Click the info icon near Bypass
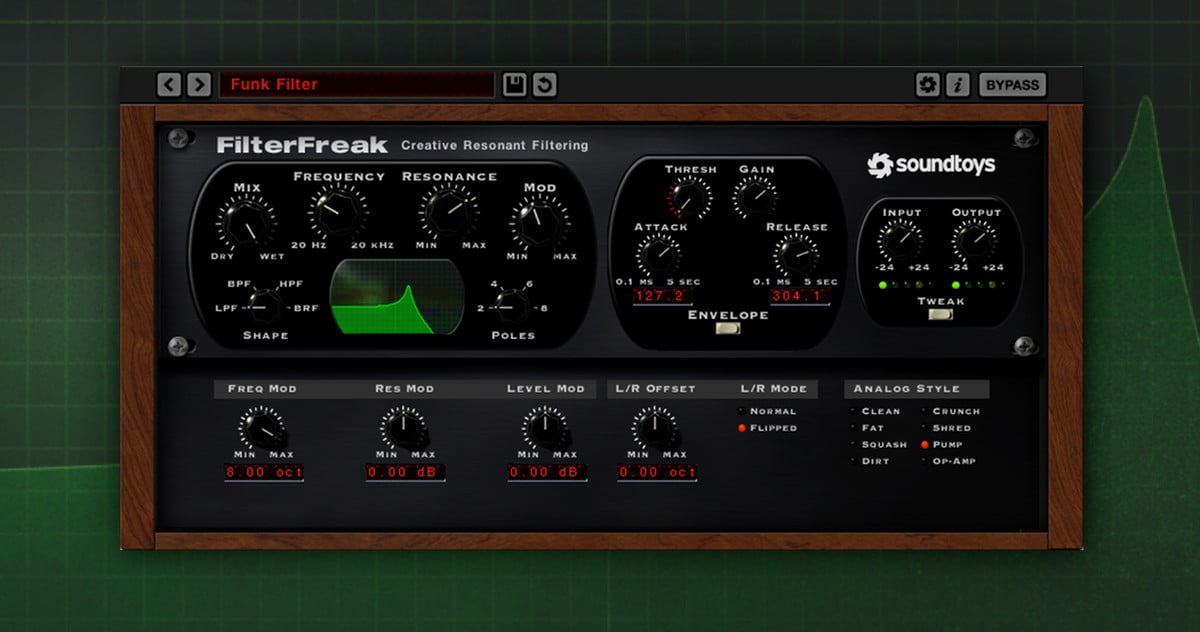Screen dimensions: 1200x632 coord(957,85)
